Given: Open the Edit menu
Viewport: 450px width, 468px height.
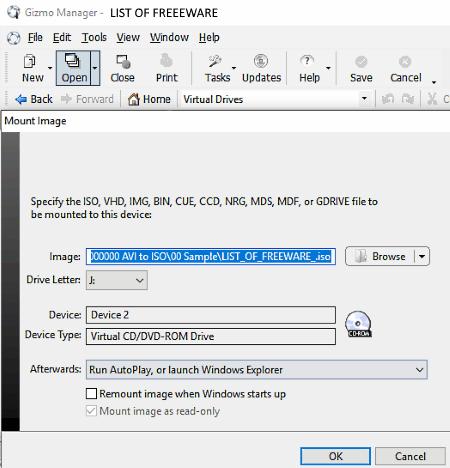Looking at the screenshot, I should 62,37.
